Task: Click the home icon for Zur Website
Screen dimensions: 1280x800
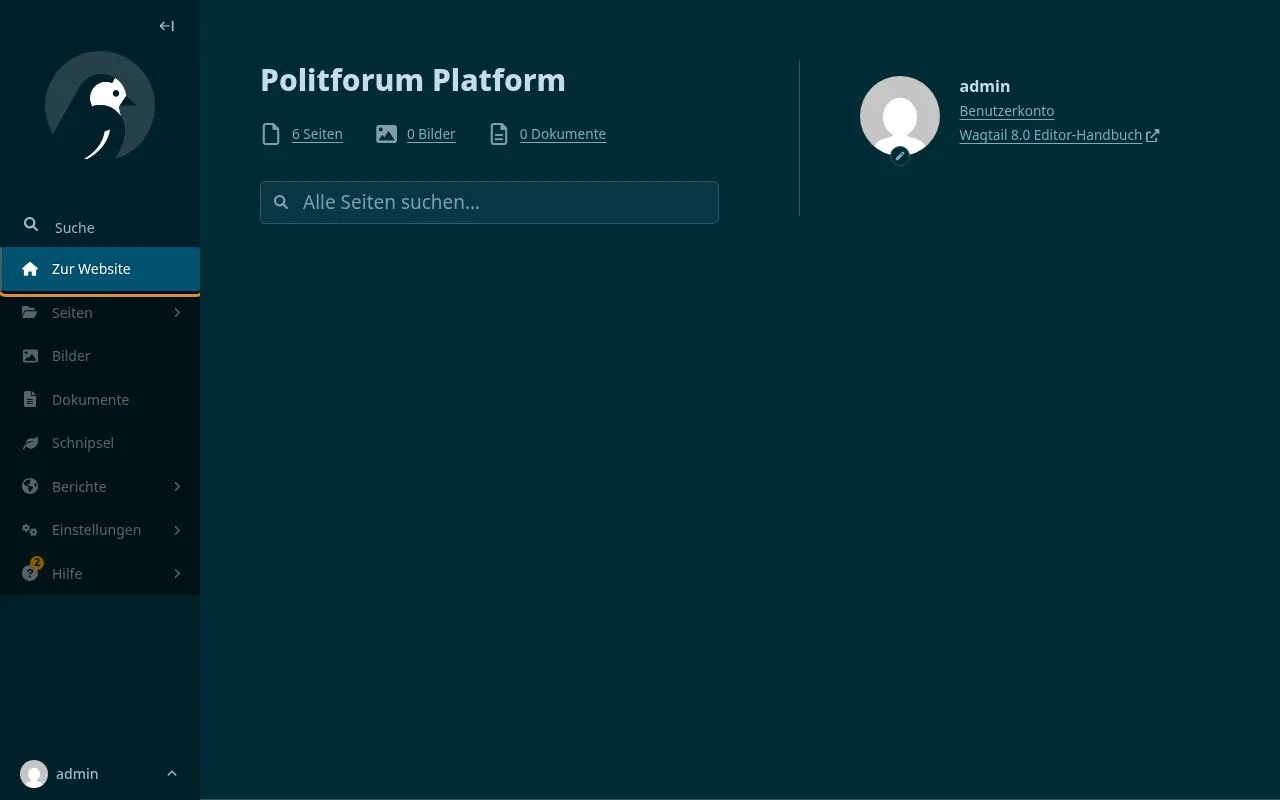Action: tap(30, 269)
